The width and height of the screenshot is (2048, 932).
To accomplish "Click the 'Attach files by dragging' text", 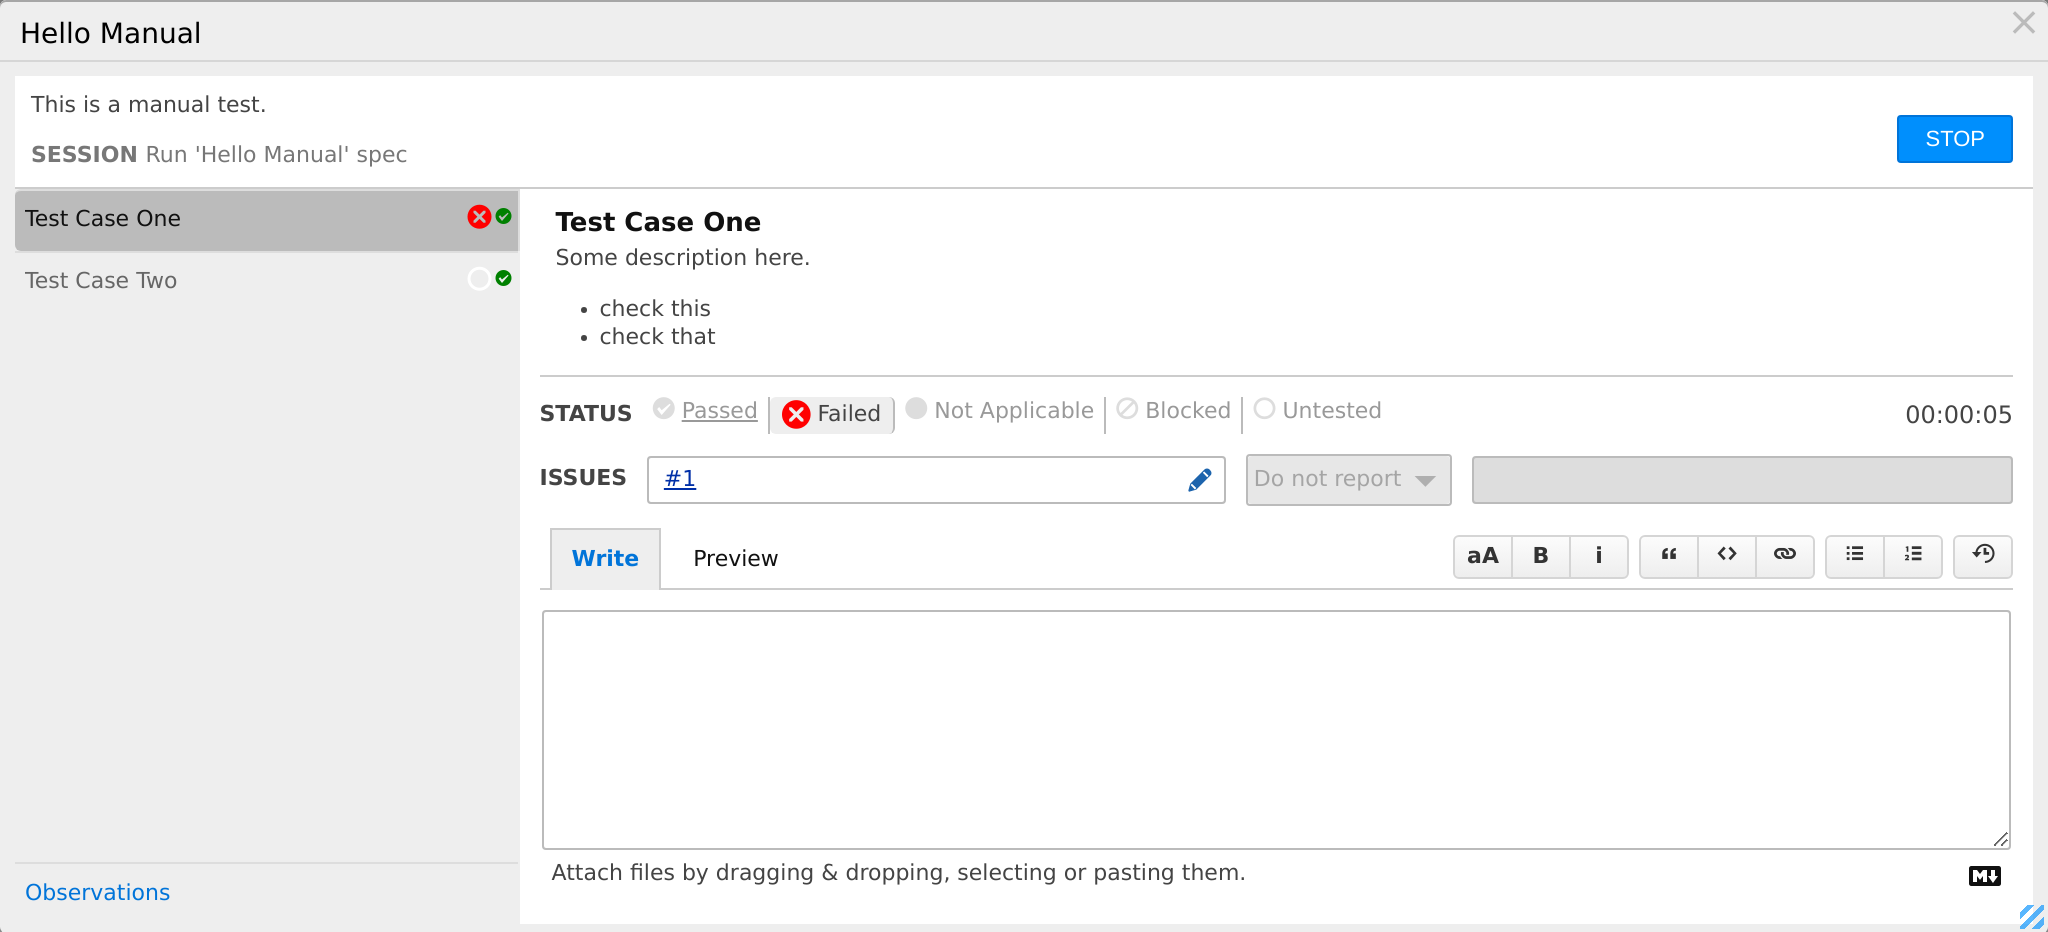I will pyautogui.click(x=898, y=873).
